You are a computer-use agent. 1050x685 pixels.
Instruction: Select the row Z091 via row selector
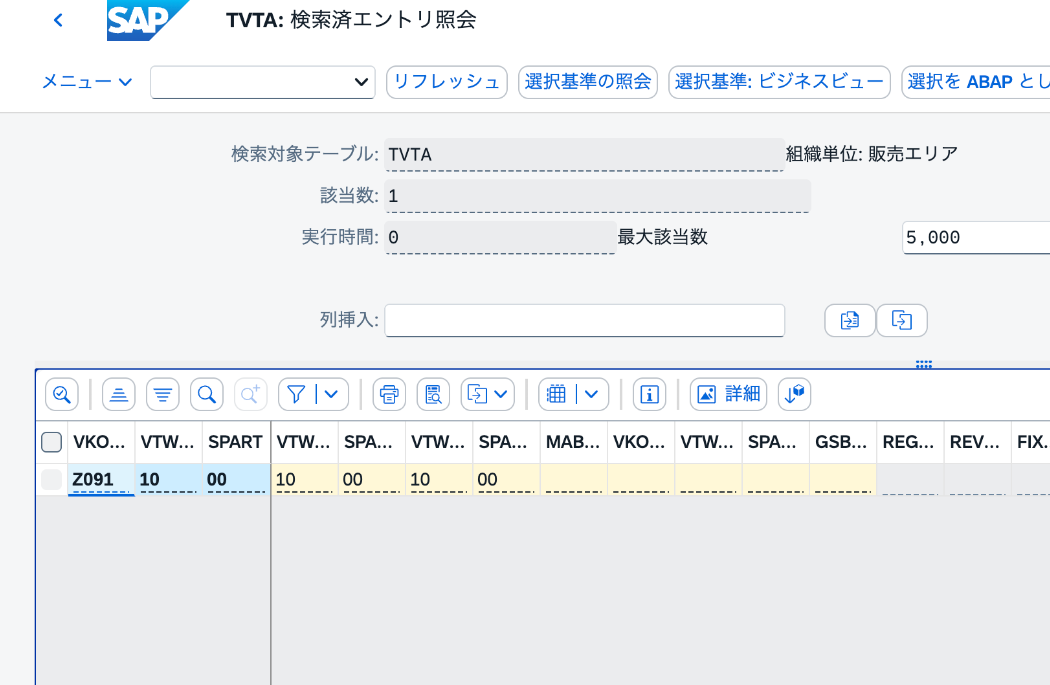52,479
